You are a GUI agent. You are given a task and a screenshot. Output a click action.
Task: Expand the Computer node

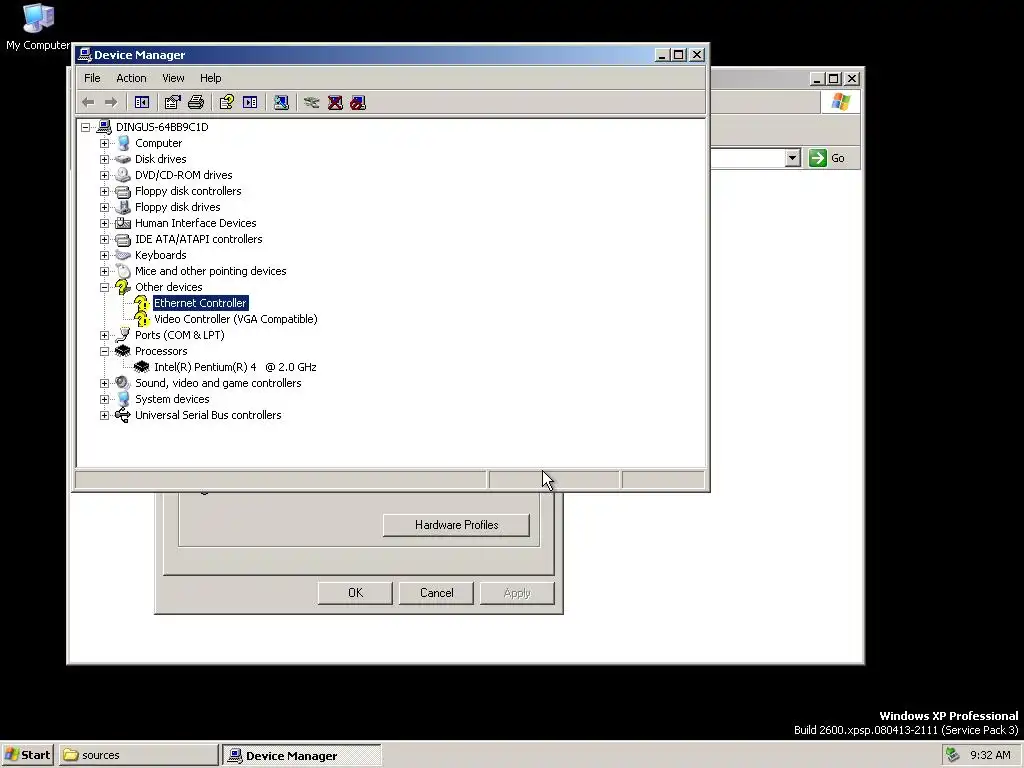pyautogui.click(x=104, y=143)
